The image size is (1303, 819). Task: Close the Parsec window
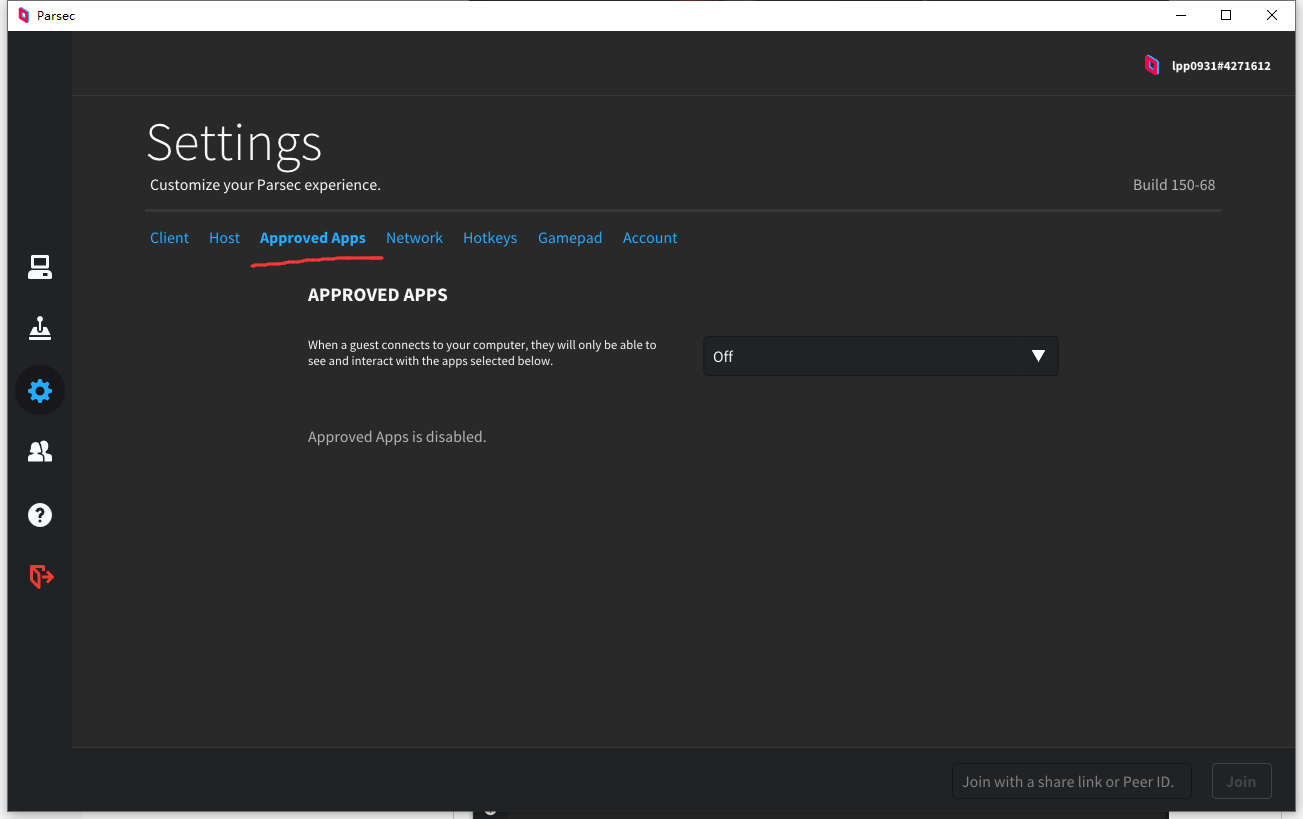pos(1272,15)
